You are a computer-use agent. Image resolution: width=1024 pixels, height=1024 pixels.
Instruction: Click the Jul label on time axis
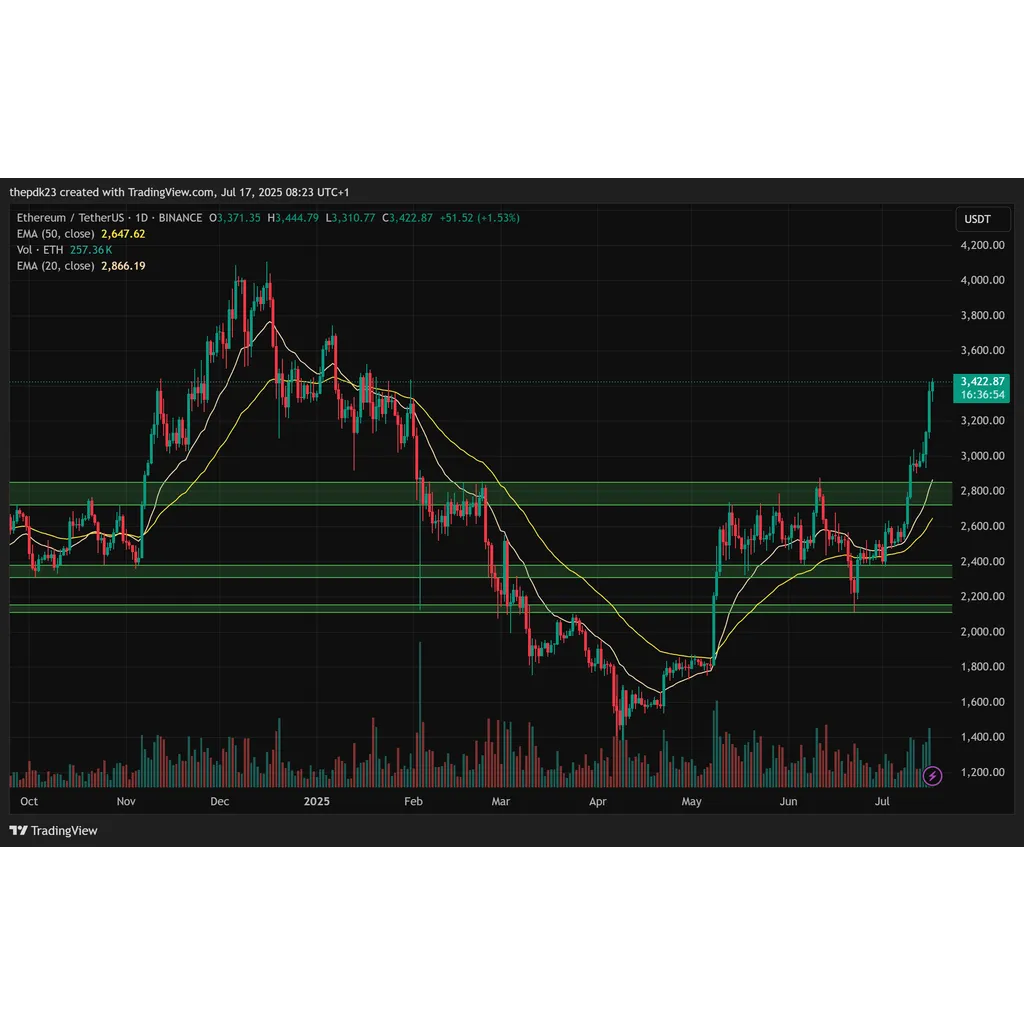coord(882,801)
